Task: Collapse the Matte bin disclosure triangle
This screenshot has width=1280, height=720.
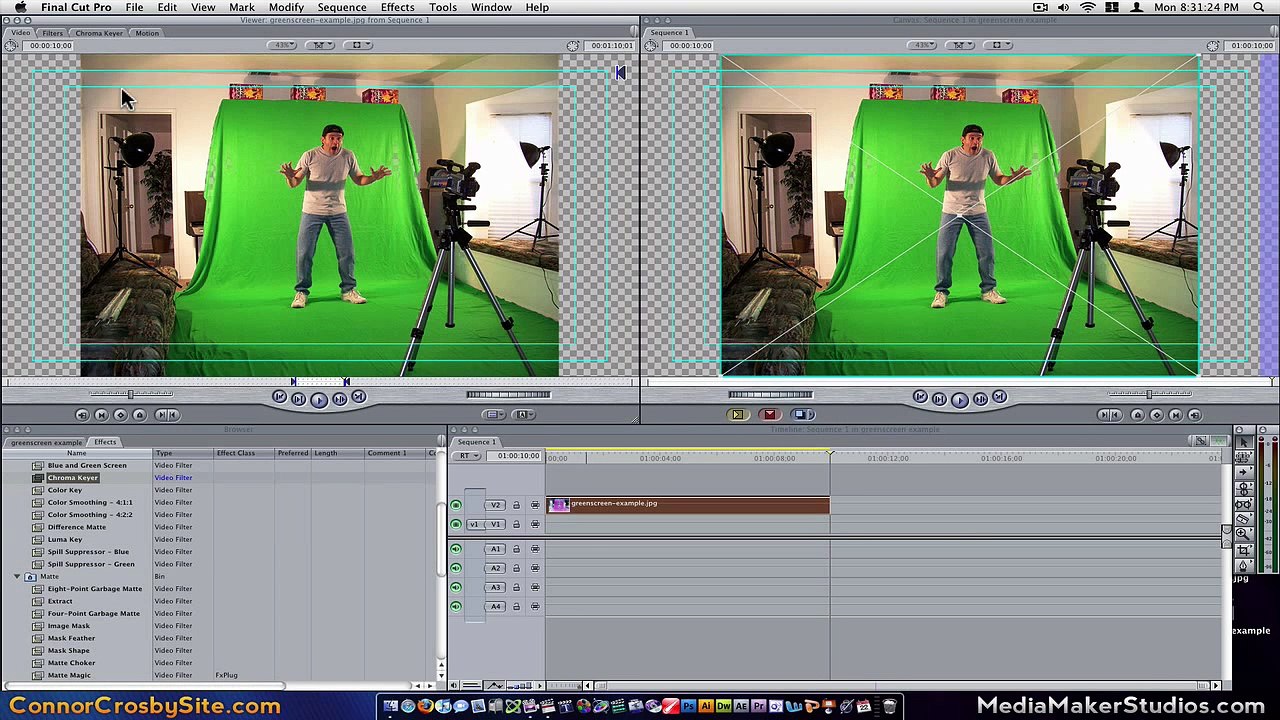Action: click(x=17, y=577)
